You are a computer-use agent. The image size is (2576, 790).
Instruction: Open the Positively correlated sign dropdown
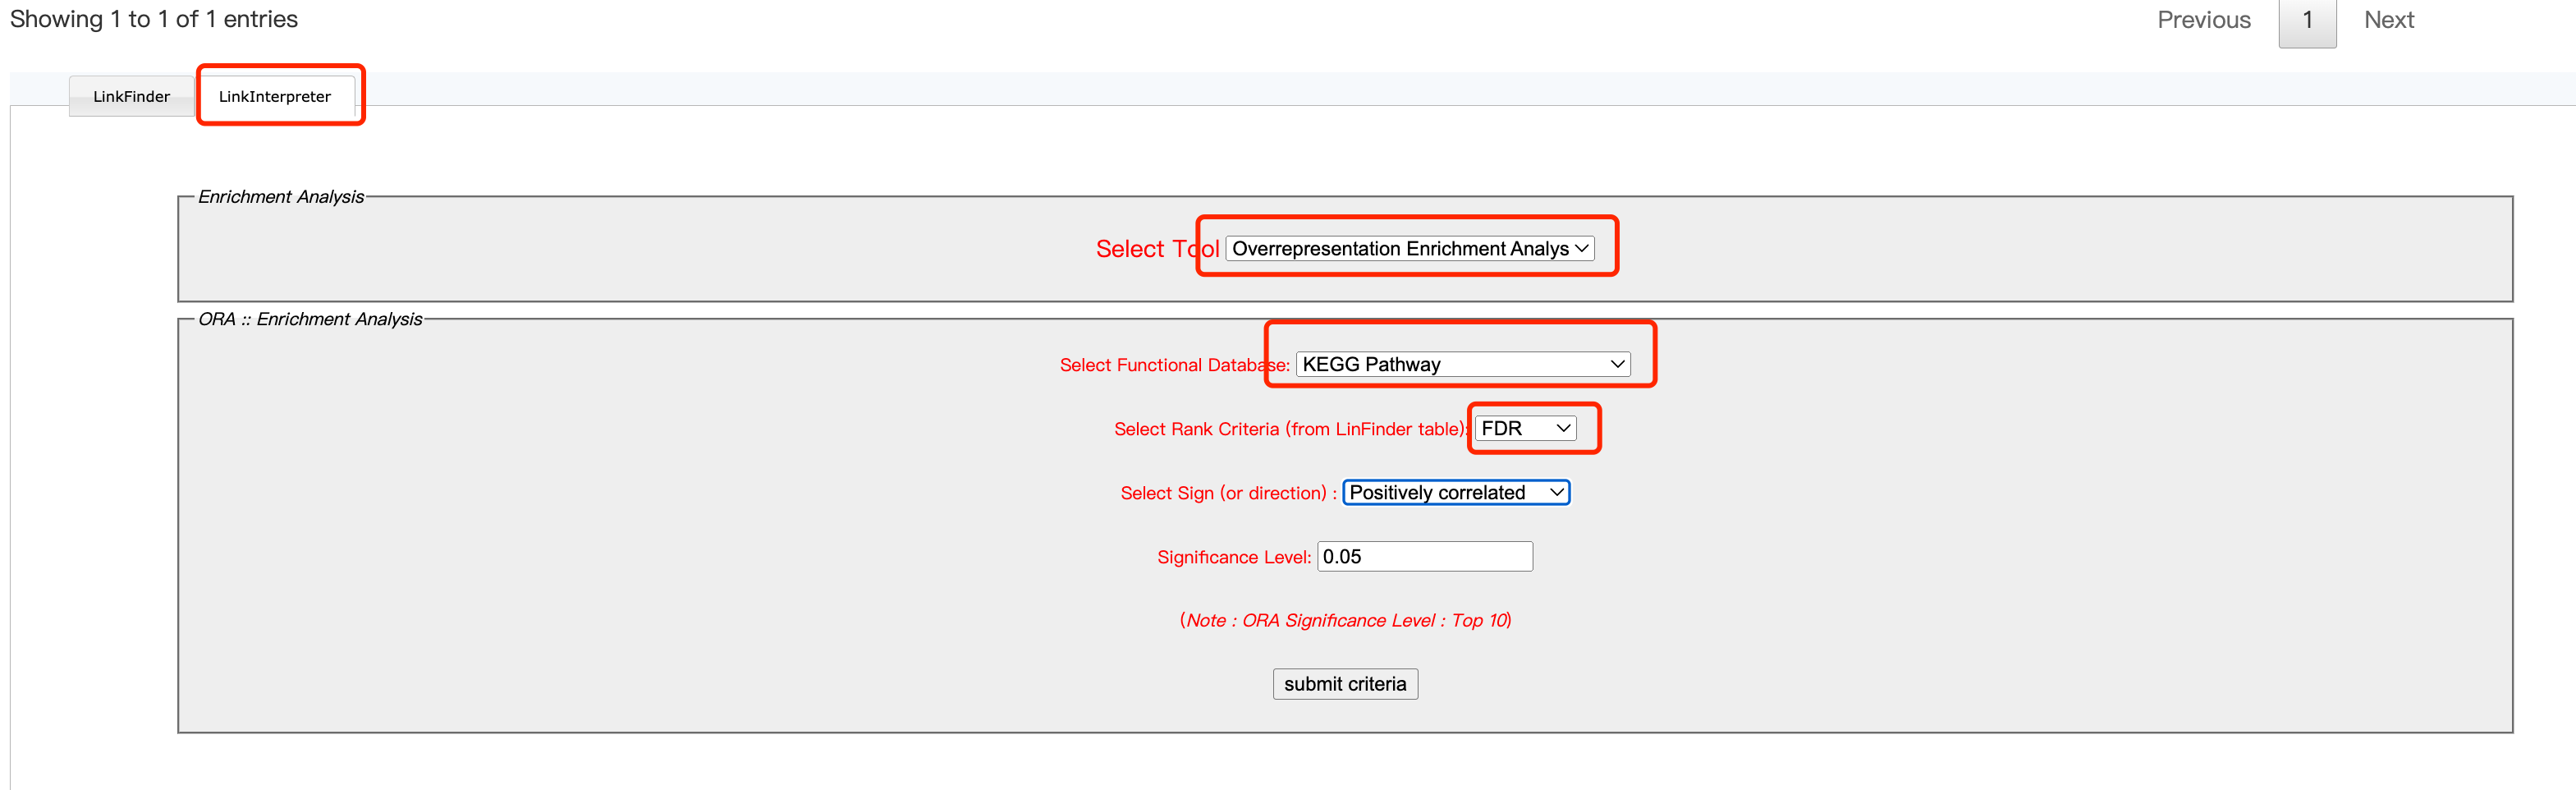pyautogui.click(x=1456, y=492)
